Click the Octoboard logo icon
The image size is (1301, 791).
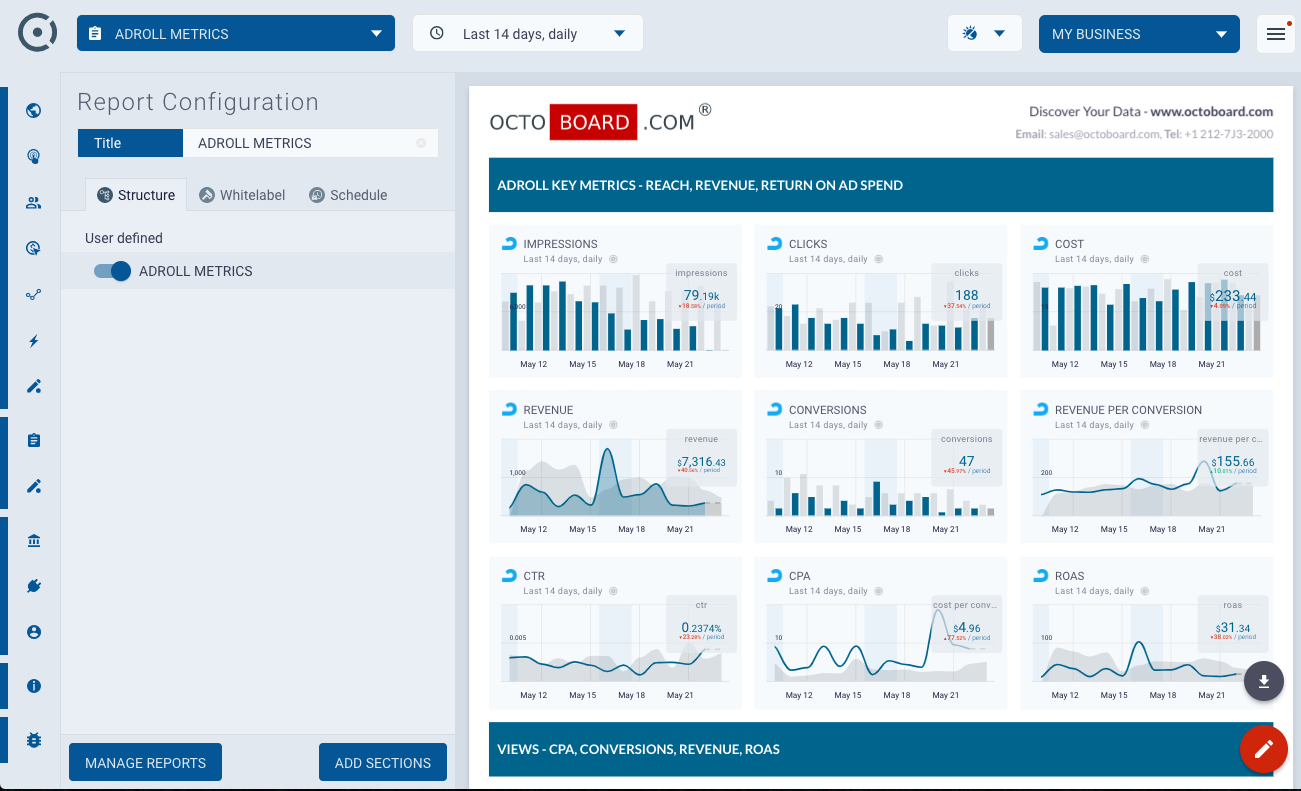pos(38,33)
